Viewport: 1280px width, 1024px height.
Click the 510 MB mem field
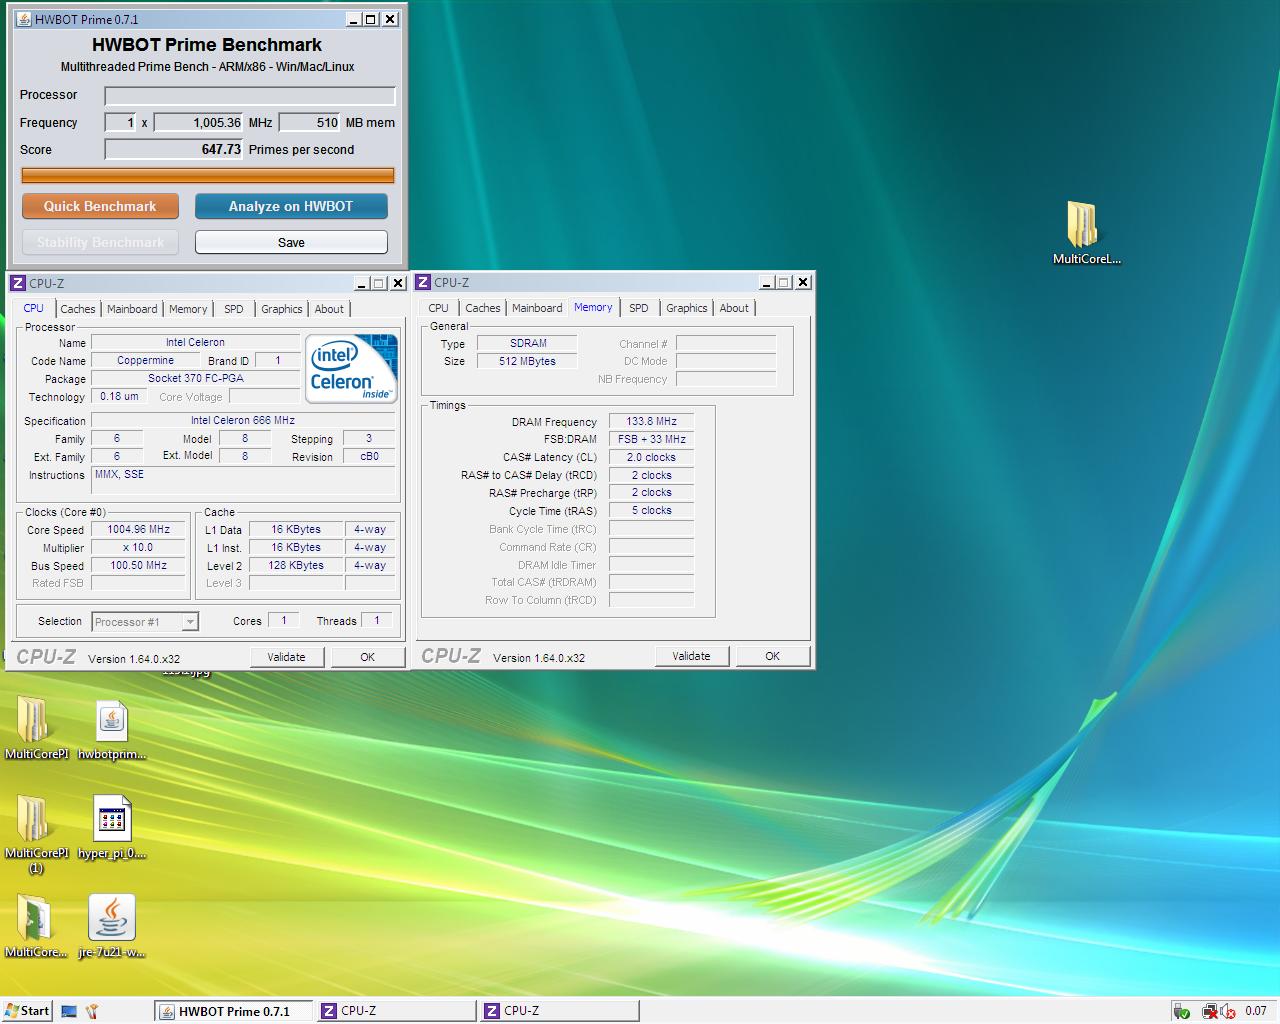pyautogui.click(x=310, y=122)
